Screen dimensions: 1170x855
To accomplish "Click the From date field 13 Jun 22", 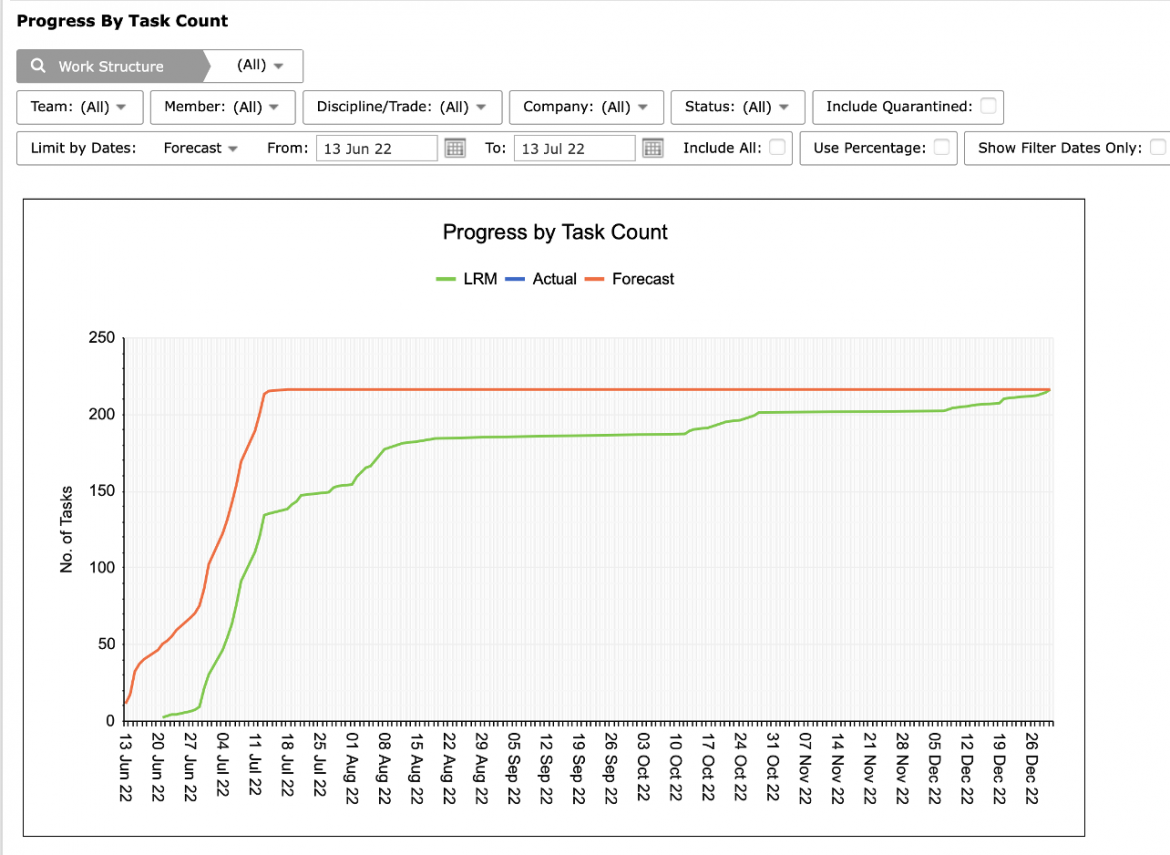I will coord(376,148).
